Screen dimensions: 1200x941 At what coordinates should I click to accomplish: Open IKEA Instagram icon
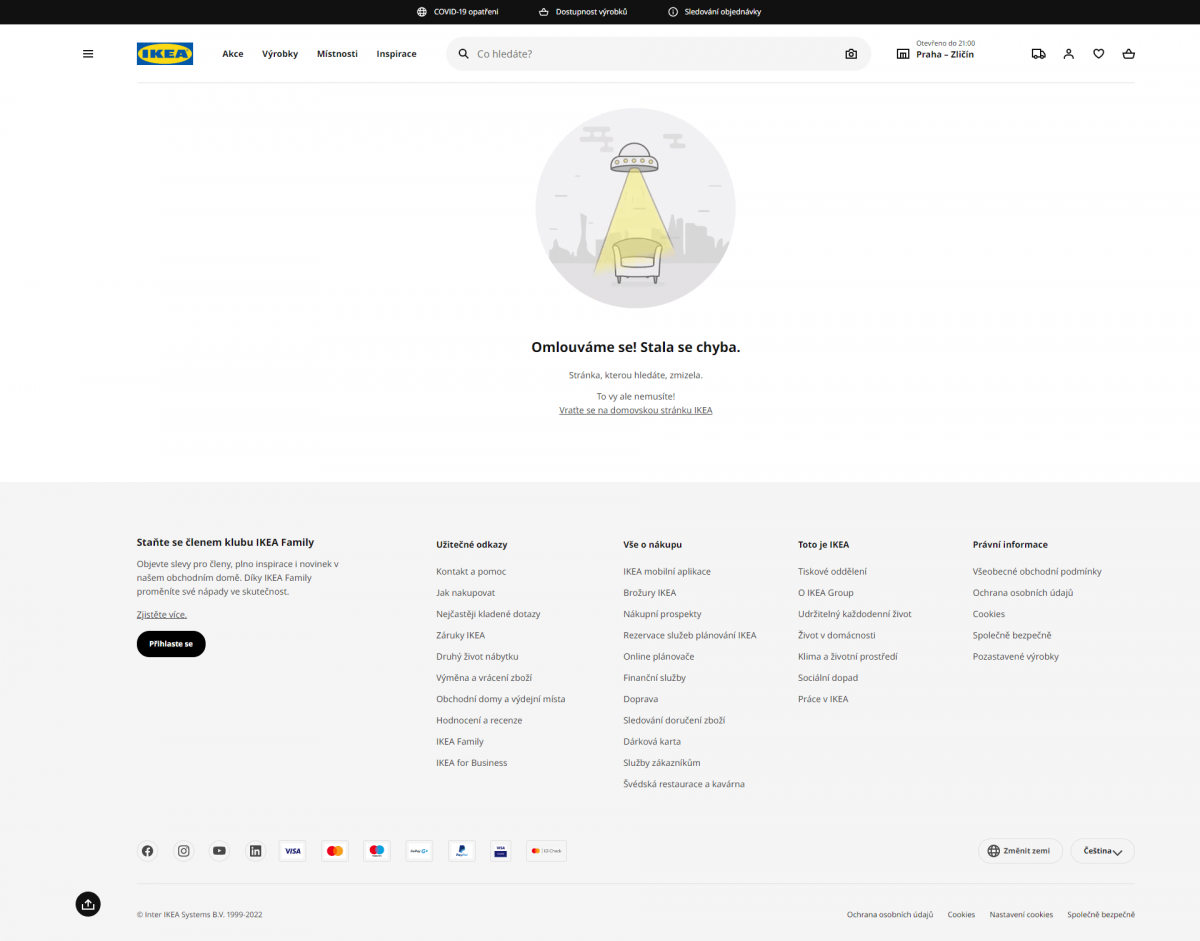pos(184,851)
